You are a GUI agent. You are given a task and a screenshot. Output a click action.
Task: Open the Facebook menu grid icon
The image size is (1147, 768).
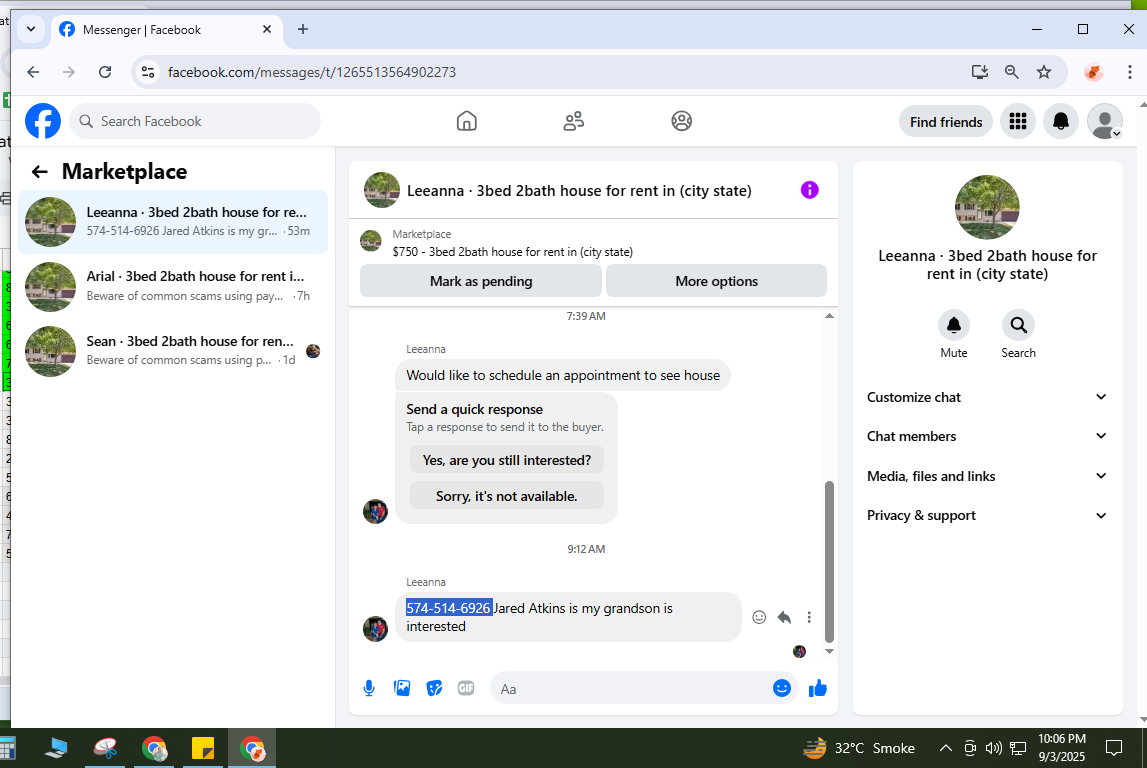point(1018,121)
